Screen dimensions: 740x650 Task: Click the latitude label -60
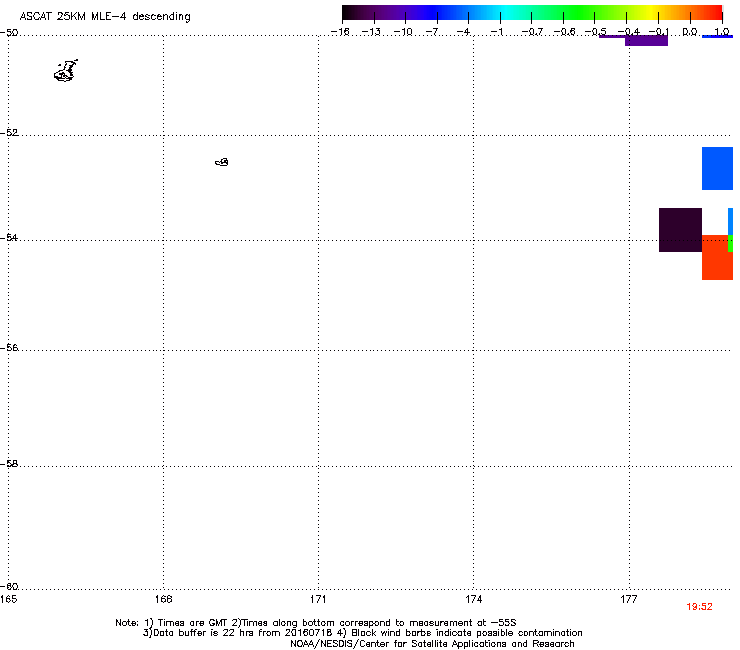point(9,587)
